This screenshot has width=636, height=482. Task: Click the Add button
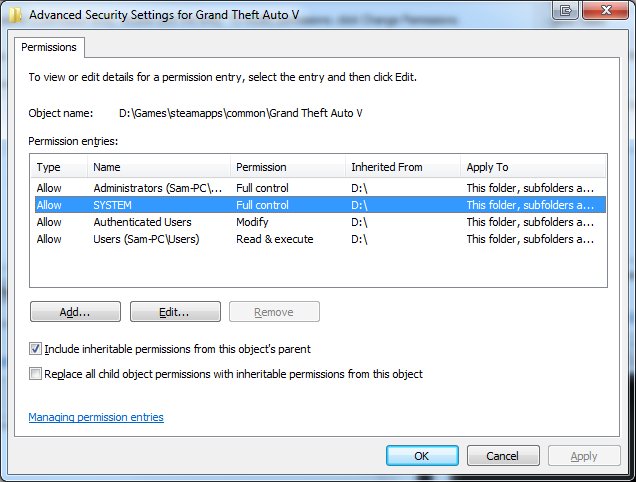tap(75, 312)
